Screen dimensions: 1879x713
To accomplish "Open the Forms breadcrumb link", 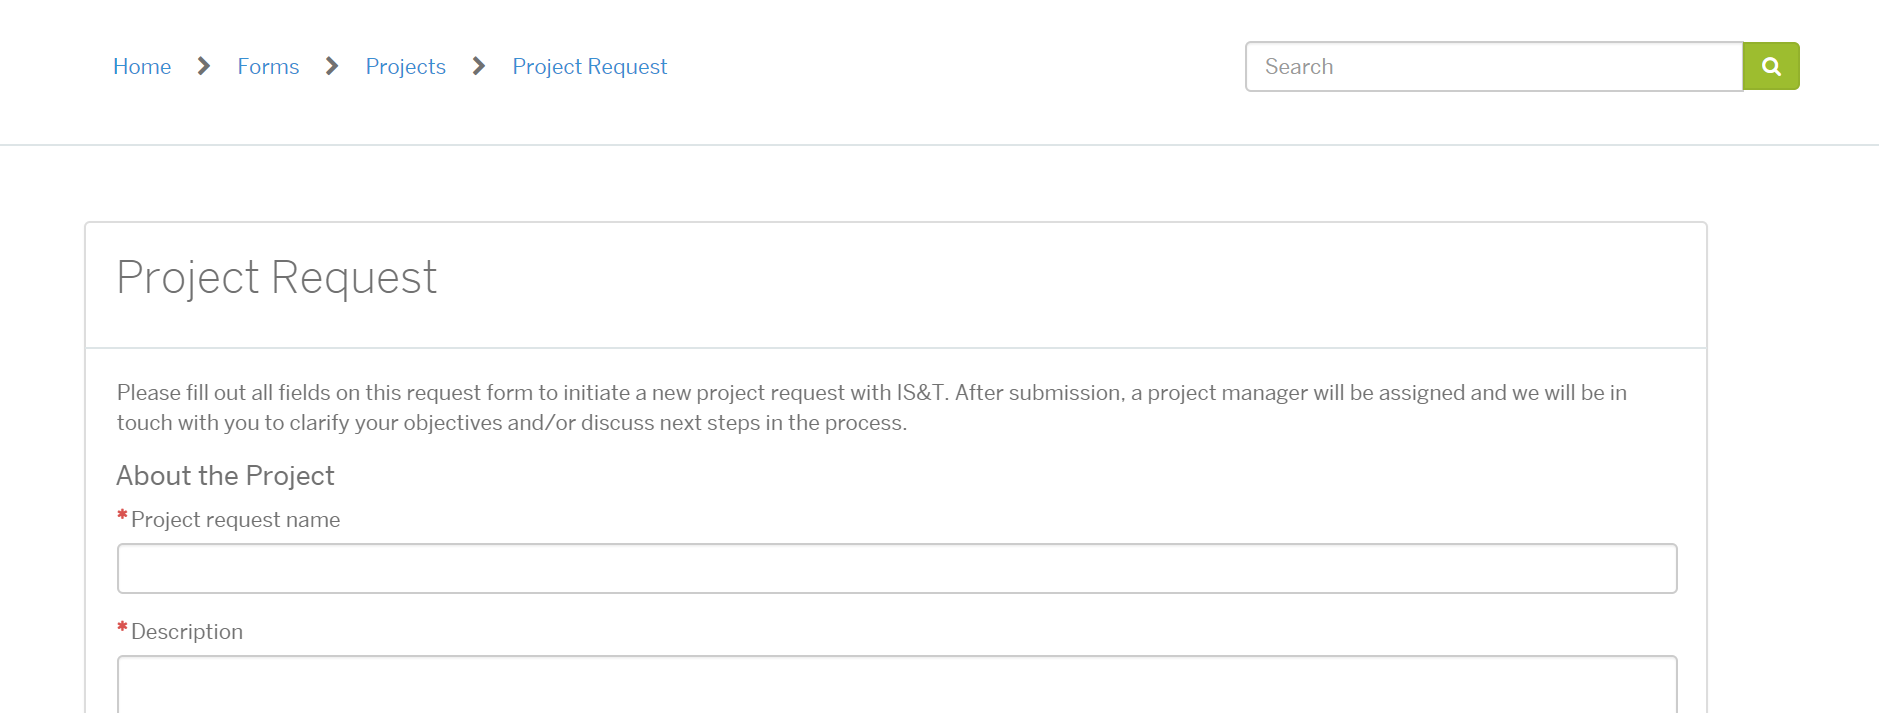I will tap(268, 66).
